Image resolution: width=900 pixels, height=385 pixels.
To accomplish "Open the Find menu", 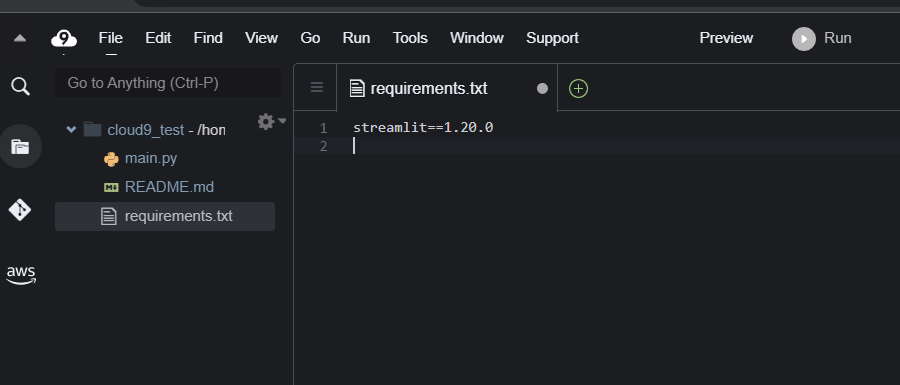I will [208, 38].
